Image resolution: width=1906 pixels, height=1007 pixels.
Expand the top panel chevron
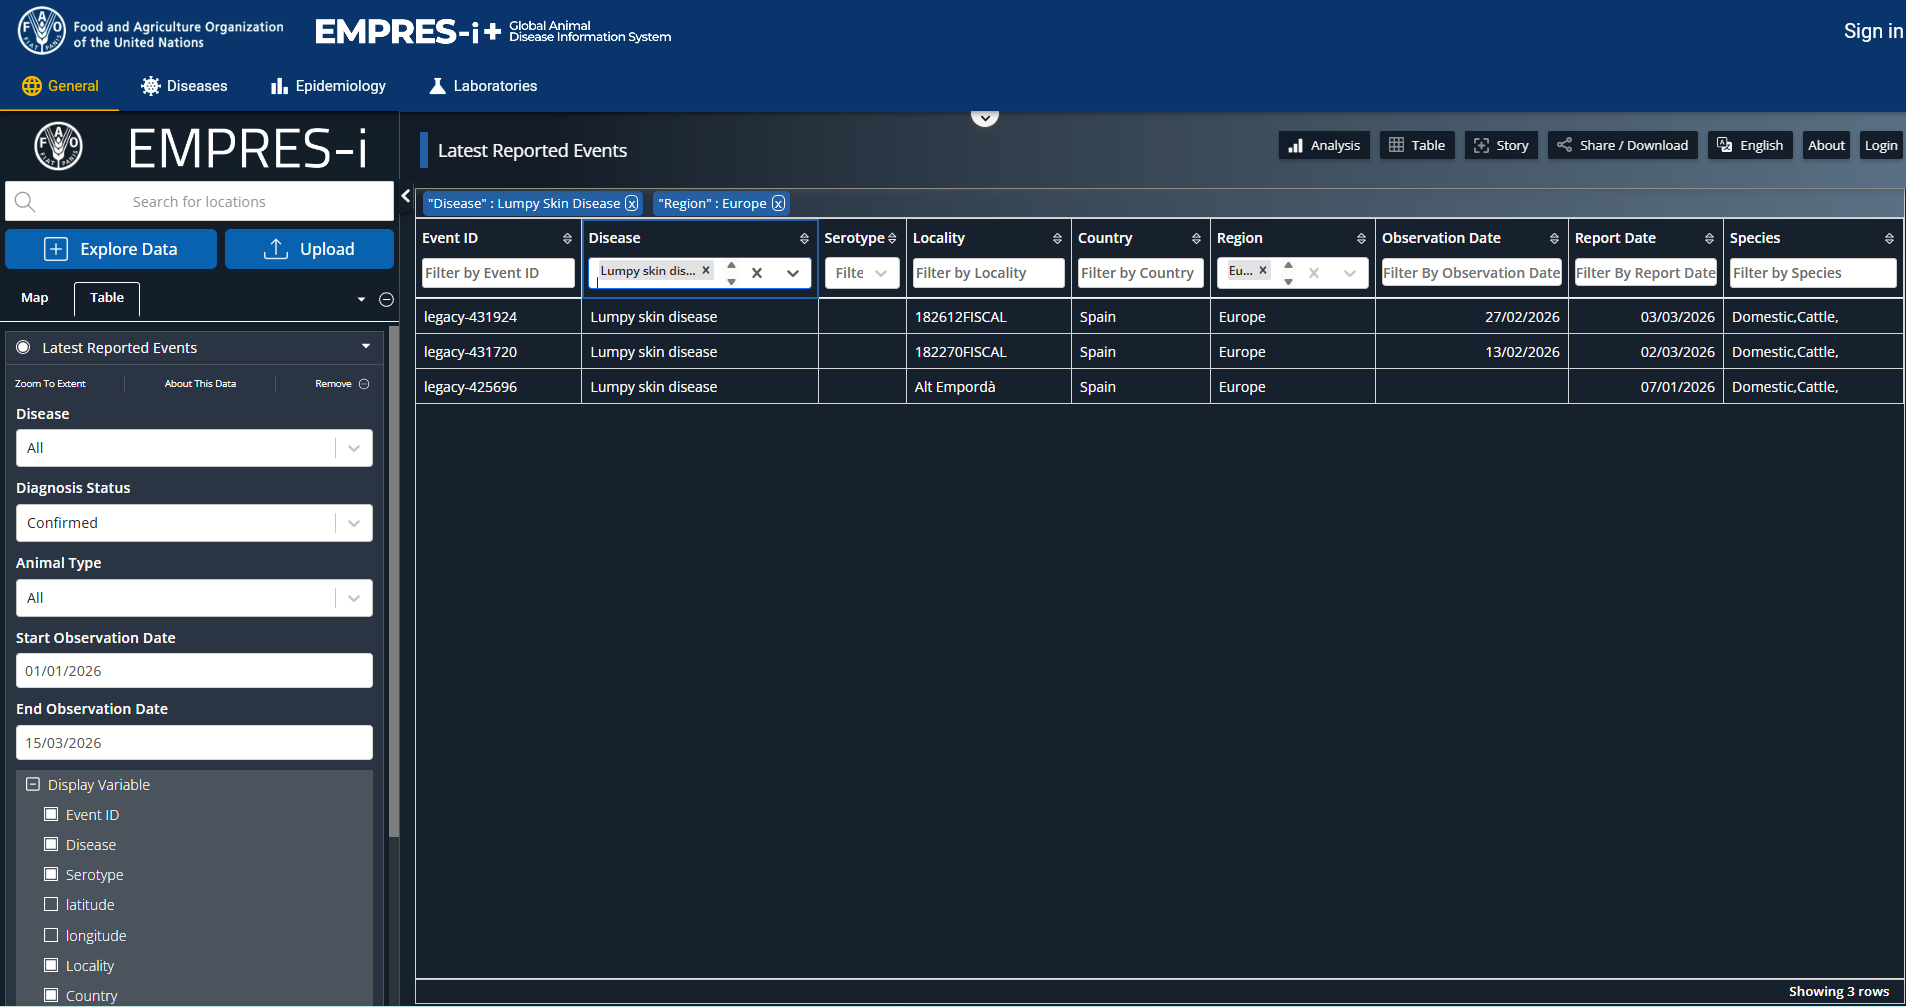coord(985,118)
